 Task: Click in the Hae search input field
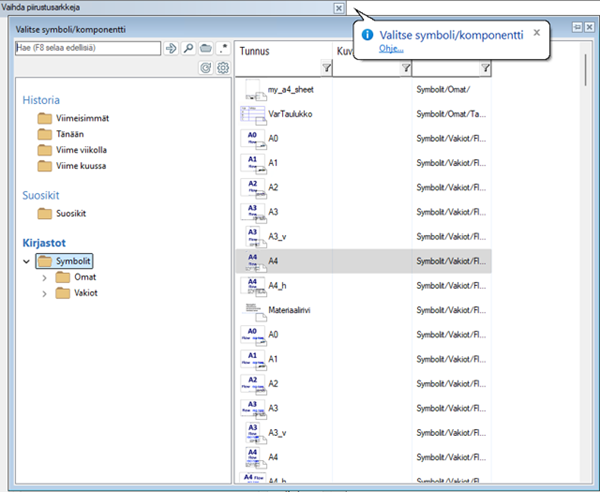pyautogui.click(x=87, y=48)
